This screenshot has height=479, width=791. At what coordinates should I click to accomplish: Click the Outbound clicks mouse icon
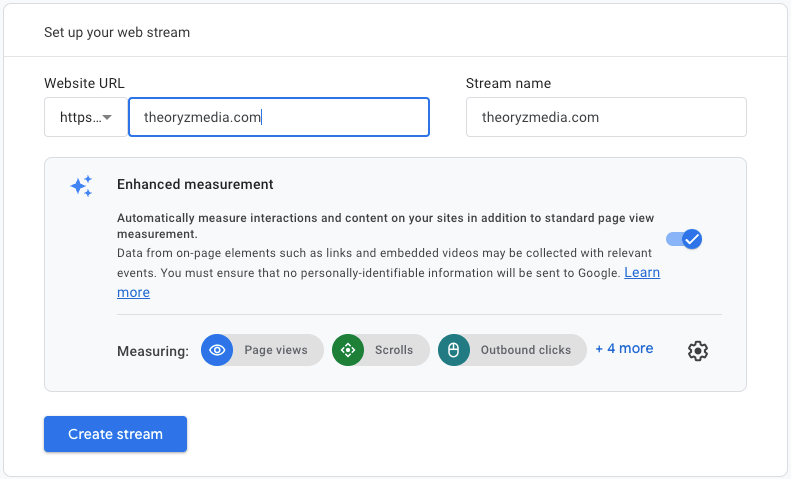454,350
